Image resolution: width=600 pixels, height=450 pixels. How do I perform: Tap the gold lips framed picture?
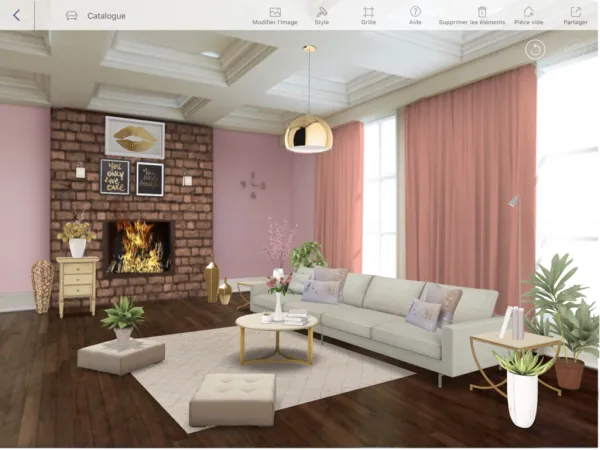(134, 137)
